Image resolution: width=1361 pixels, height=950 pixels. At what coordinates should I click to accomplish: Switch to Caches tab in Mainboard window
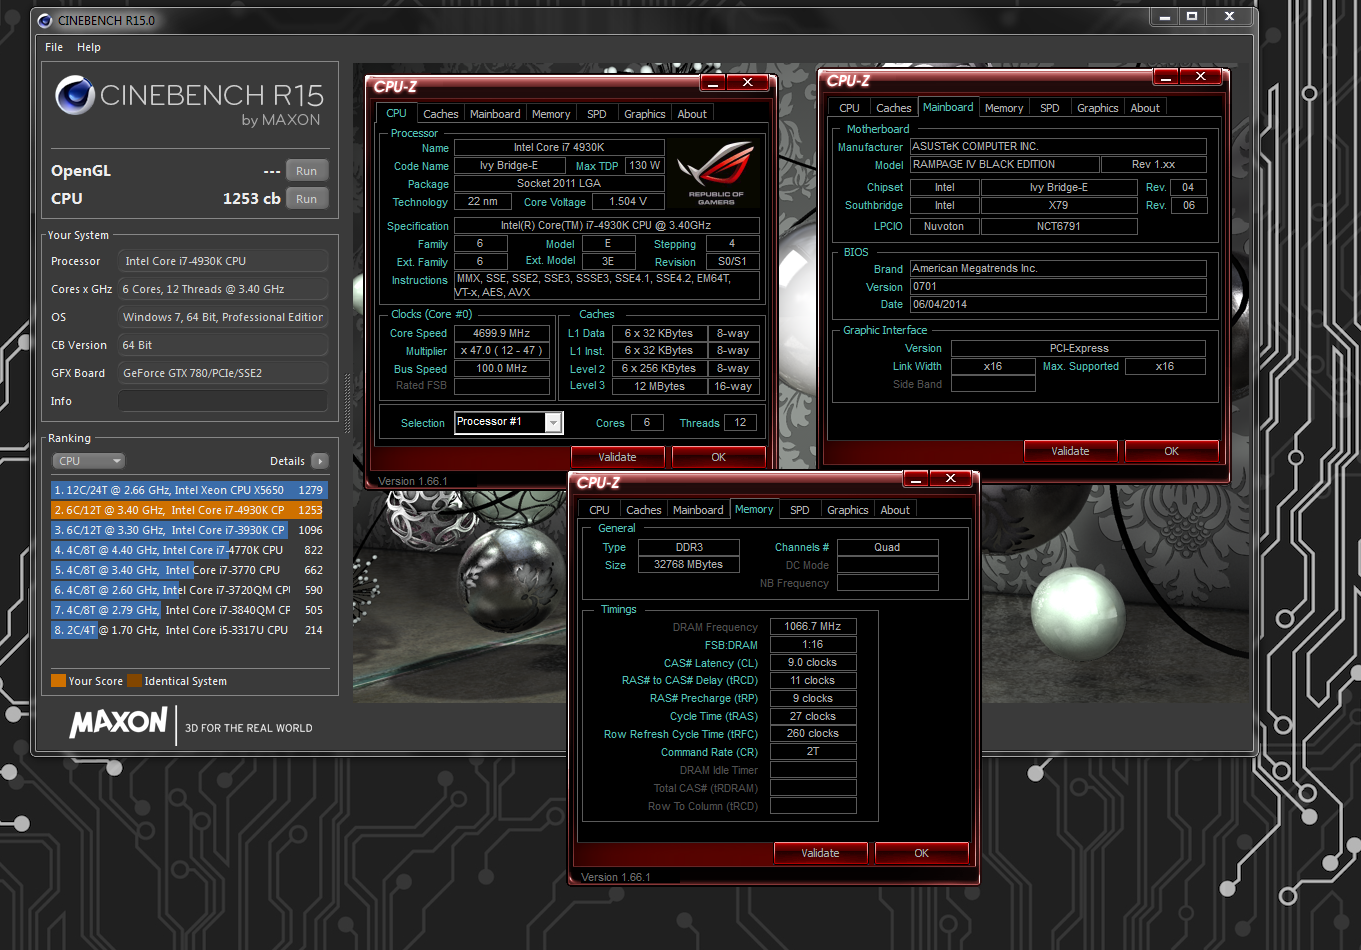click(893, 108)
